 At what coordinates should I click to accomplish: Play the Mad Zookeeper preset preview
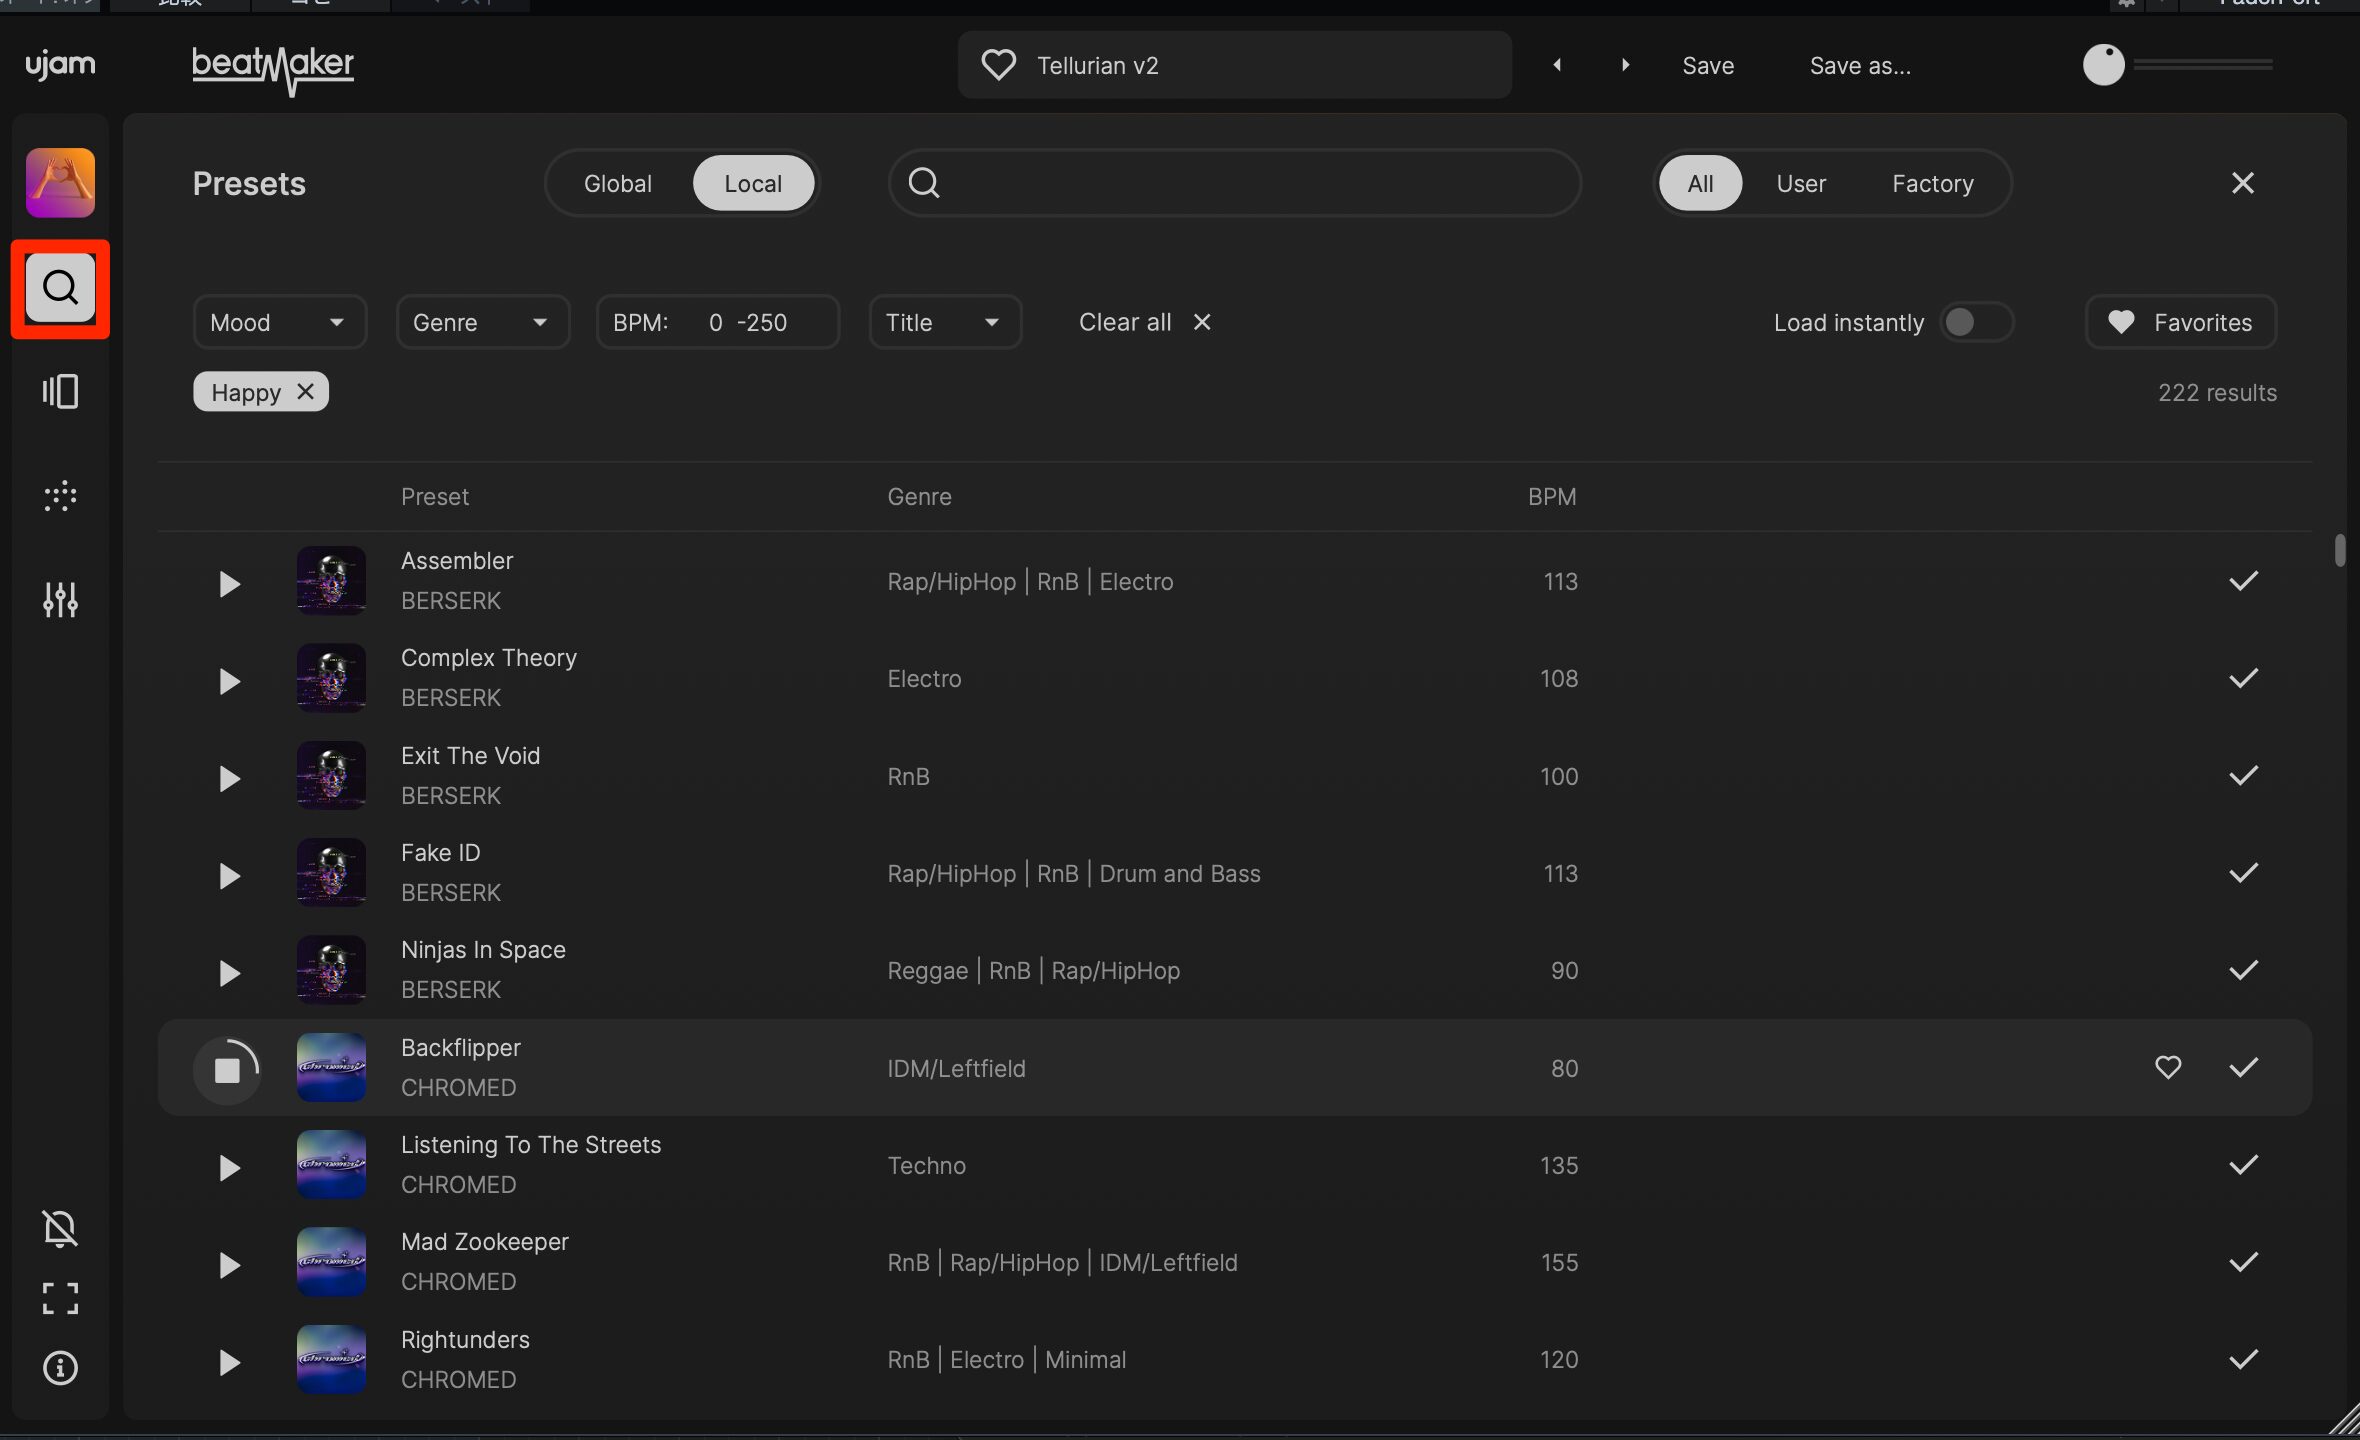click(229, 1265)
